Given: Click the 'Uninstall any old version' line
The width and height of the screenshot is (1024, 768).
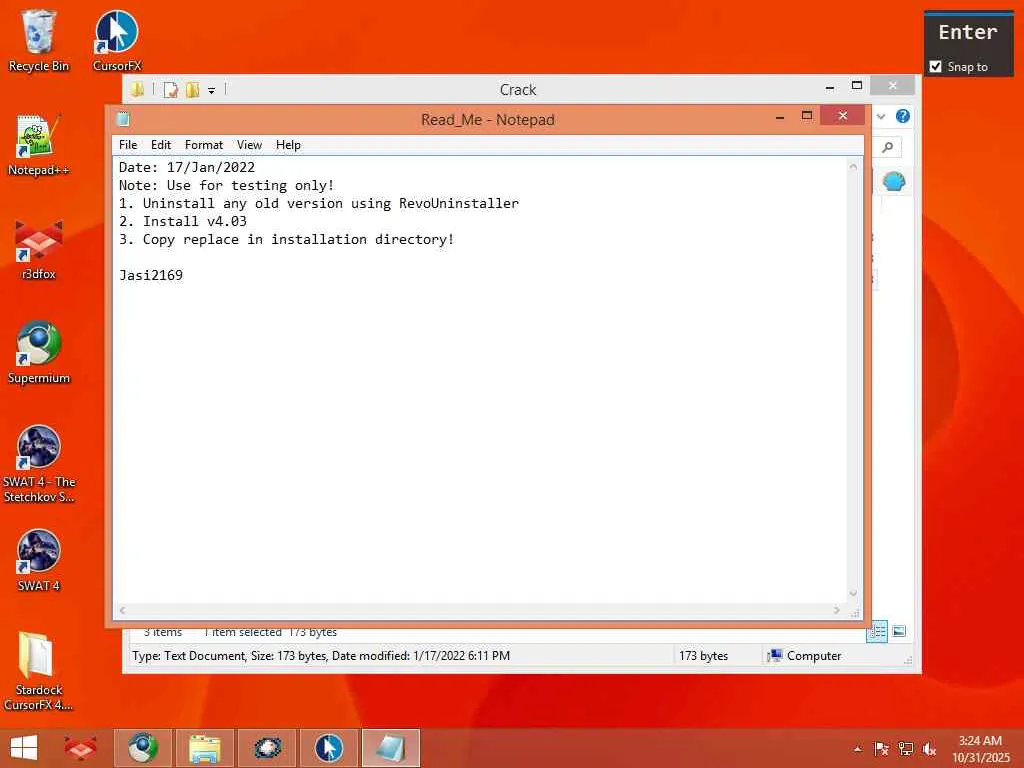Looking at the screenshot, I should click(x=319, y=203).
